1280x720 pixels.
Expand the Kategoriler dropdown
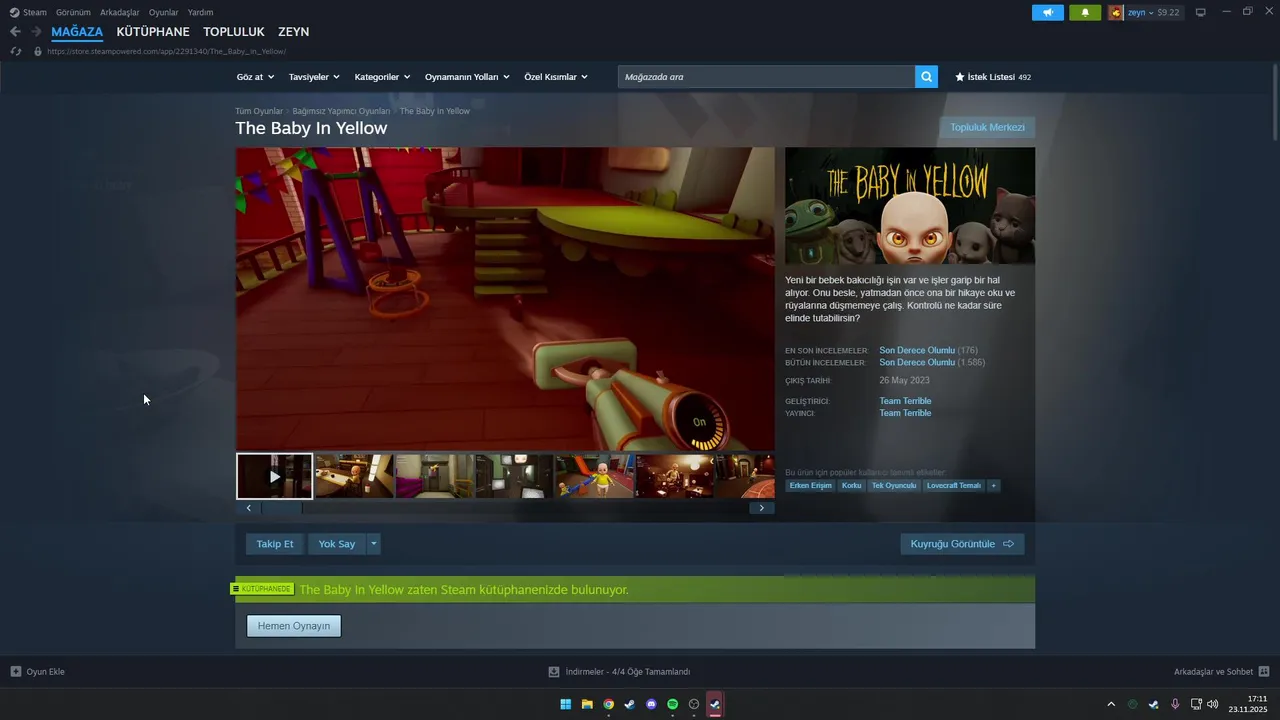[382, 77]
